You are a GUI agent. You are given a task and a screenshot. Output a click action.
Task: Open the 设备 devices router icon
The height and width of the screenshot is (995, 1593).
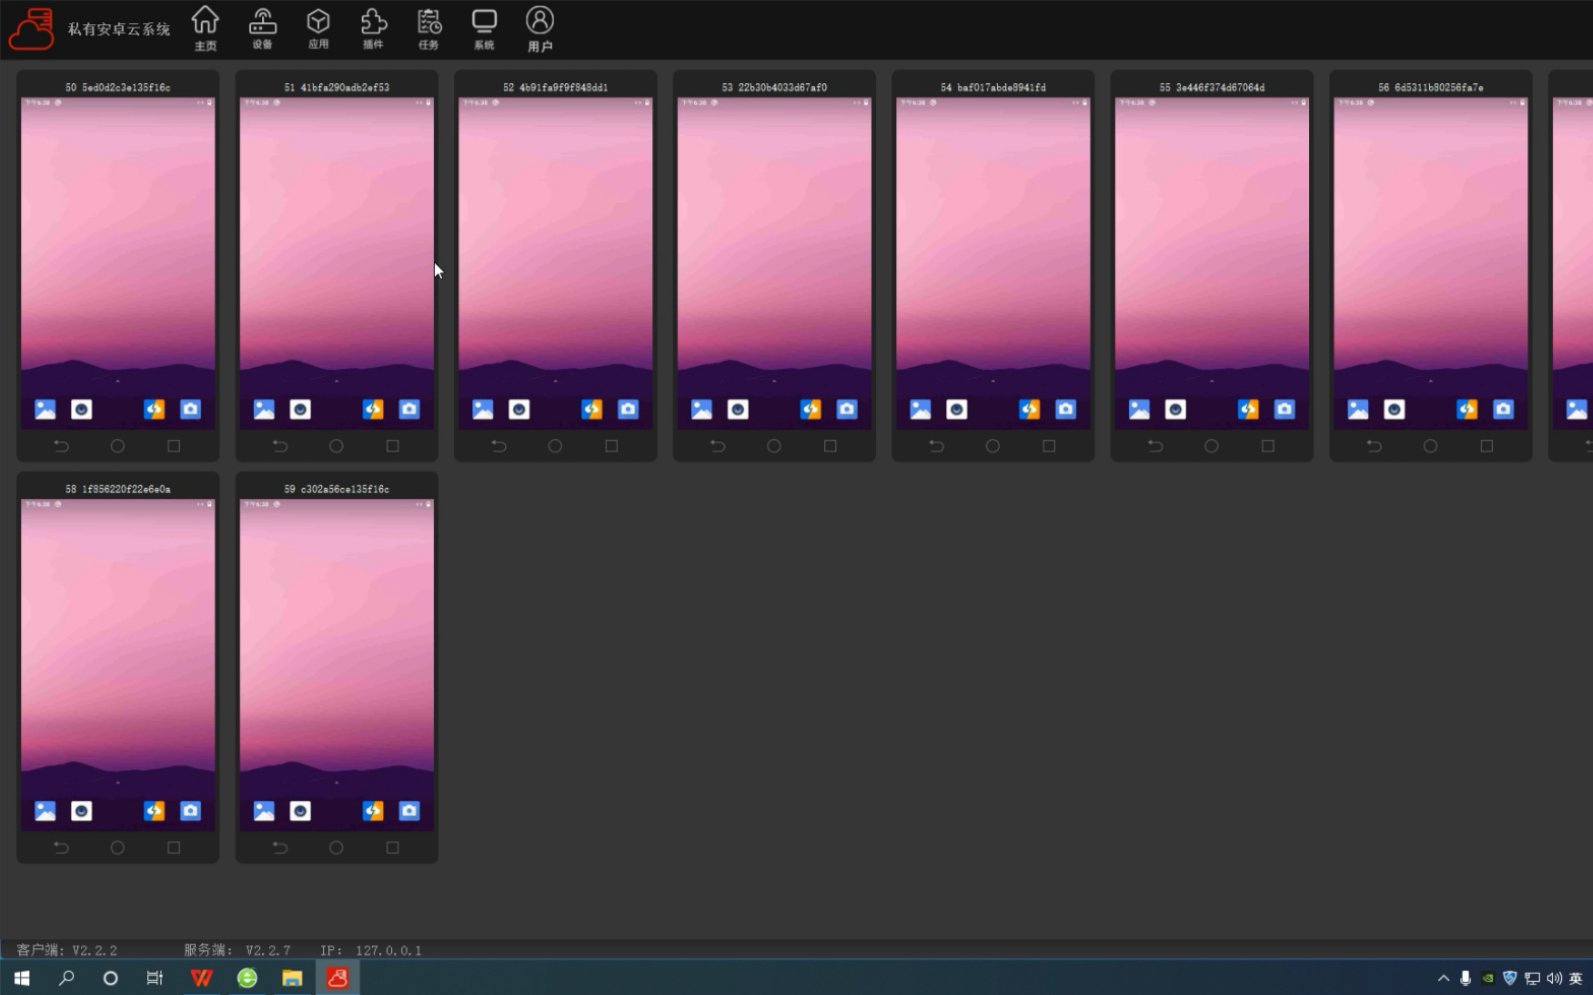262,28
